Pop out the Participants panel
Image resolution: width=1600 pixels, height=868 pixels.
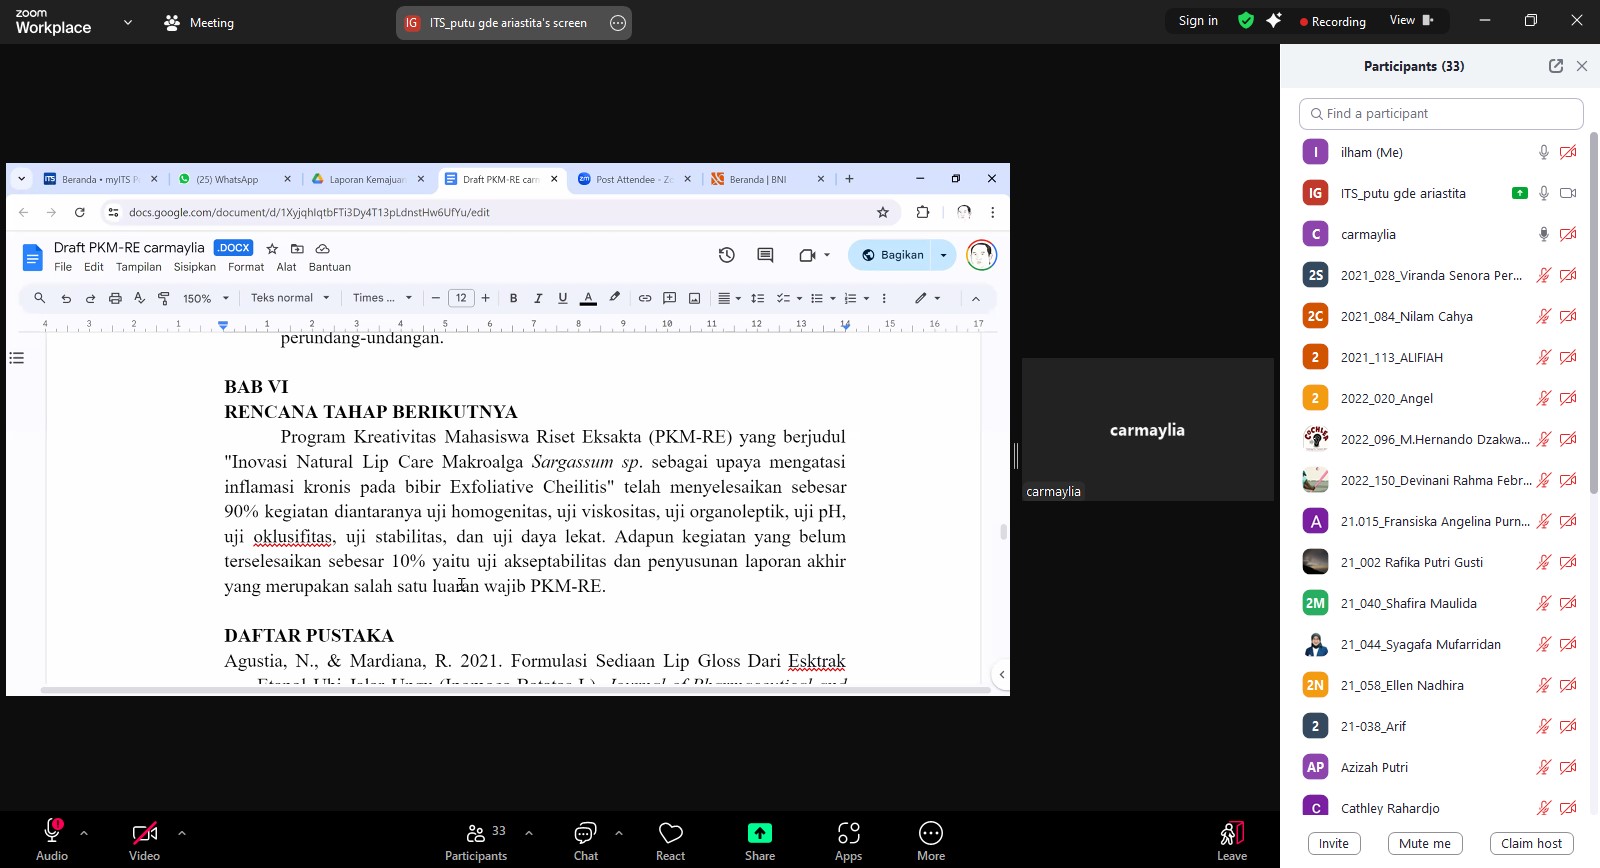(x=1555, y=66)
